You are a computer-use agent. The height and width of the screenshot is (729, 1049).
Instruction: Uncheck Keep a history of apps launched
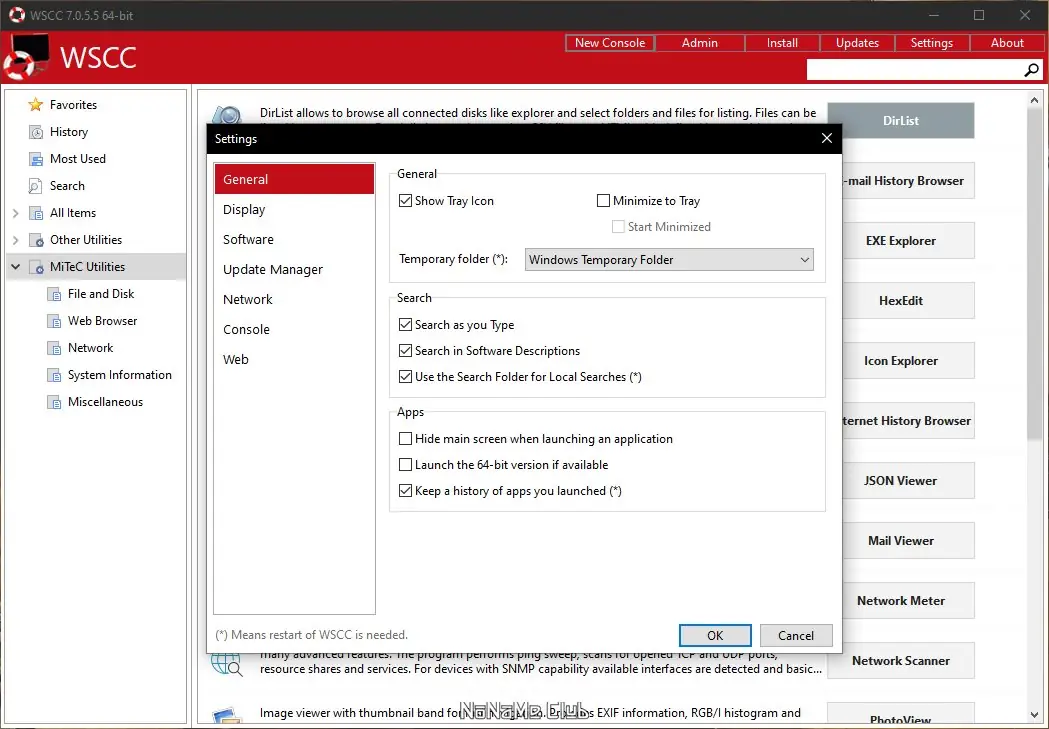(x=405, y=491)
